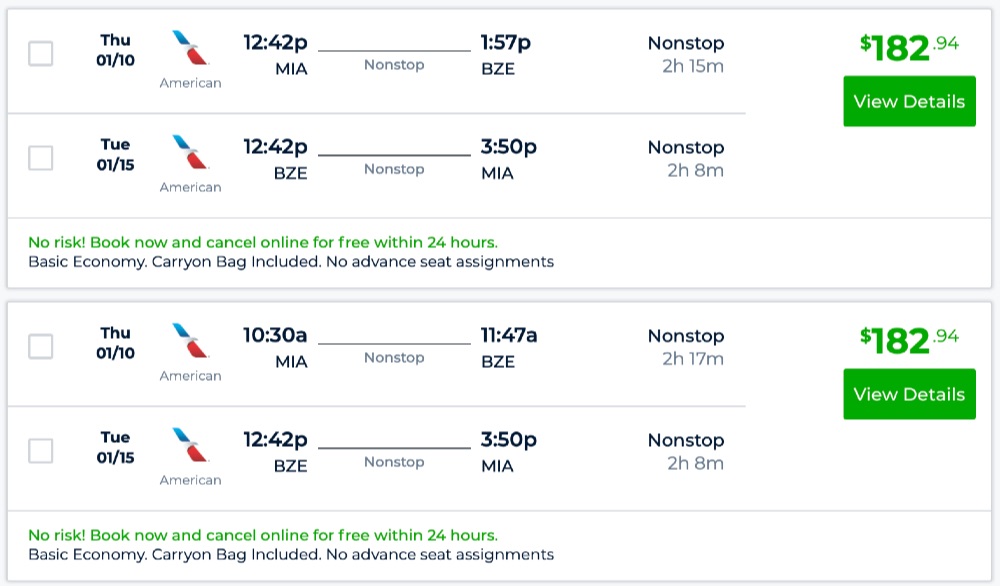This screenshot has width=1000, height=586.
Task: Click the Basic Economy fare note in the first card
Action: coord(291,262)
